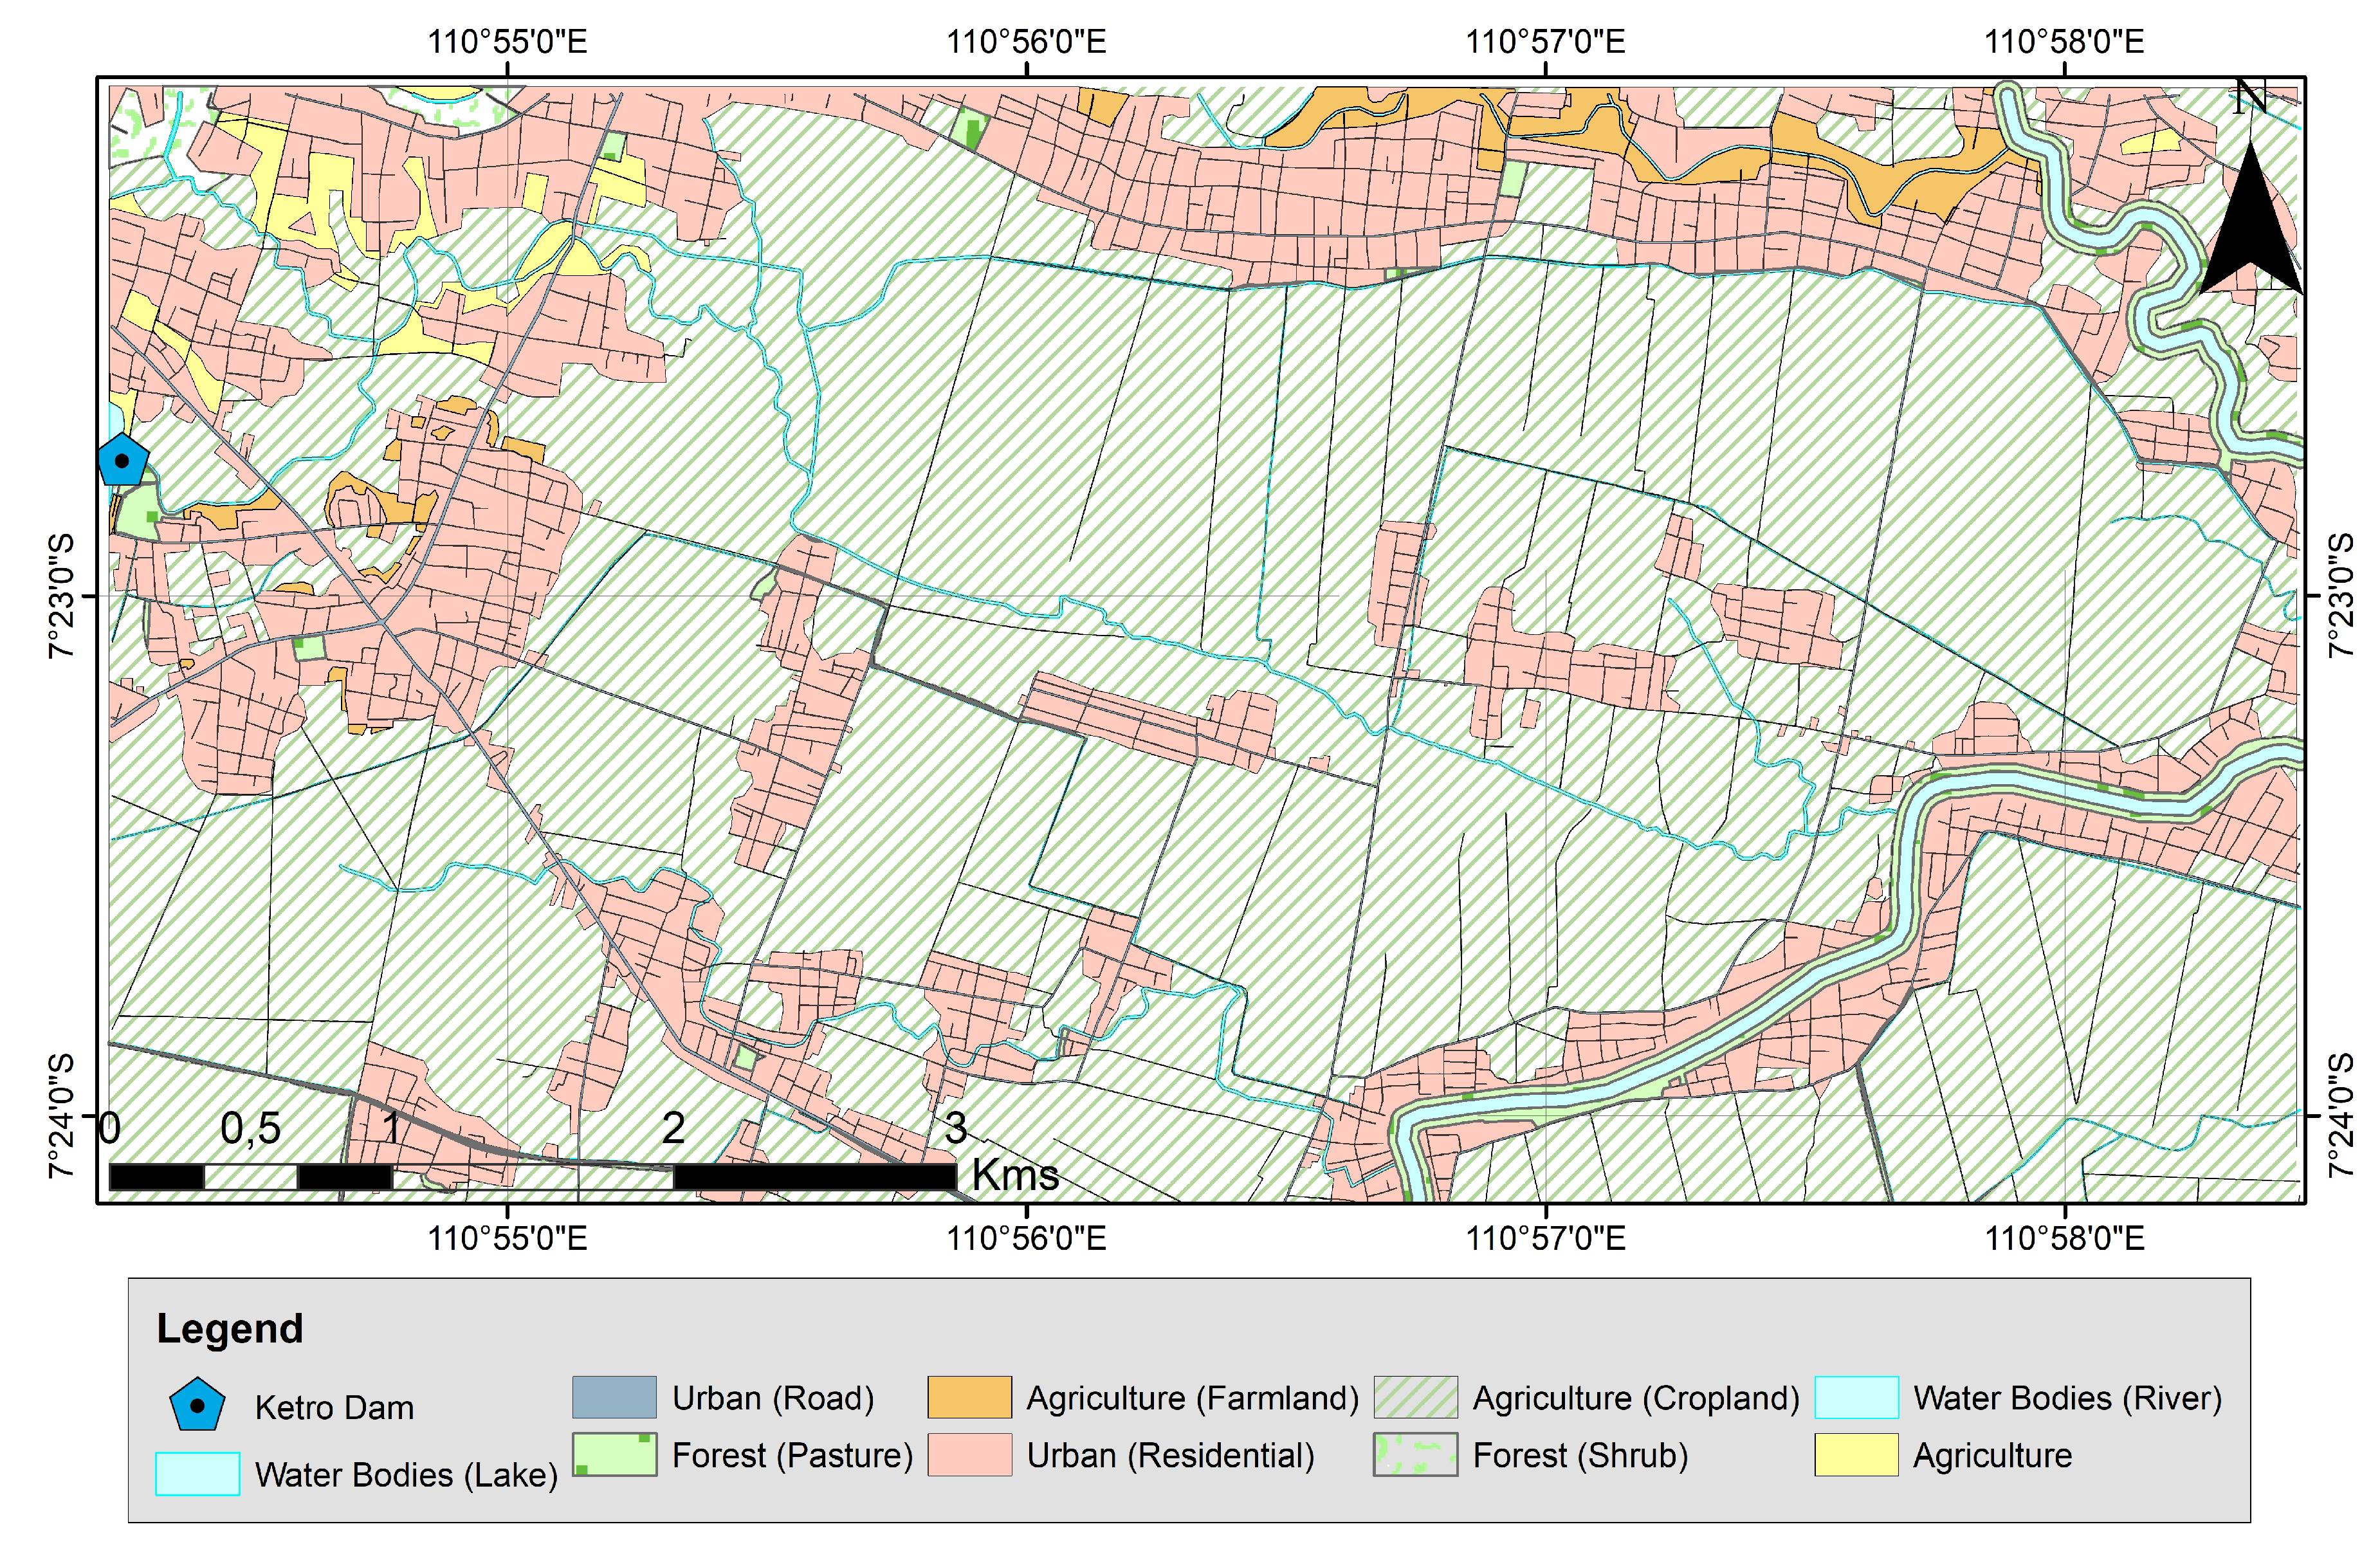
Task: Click the Forest (Pasture) legend symbol
Action: coord(614,1454)
